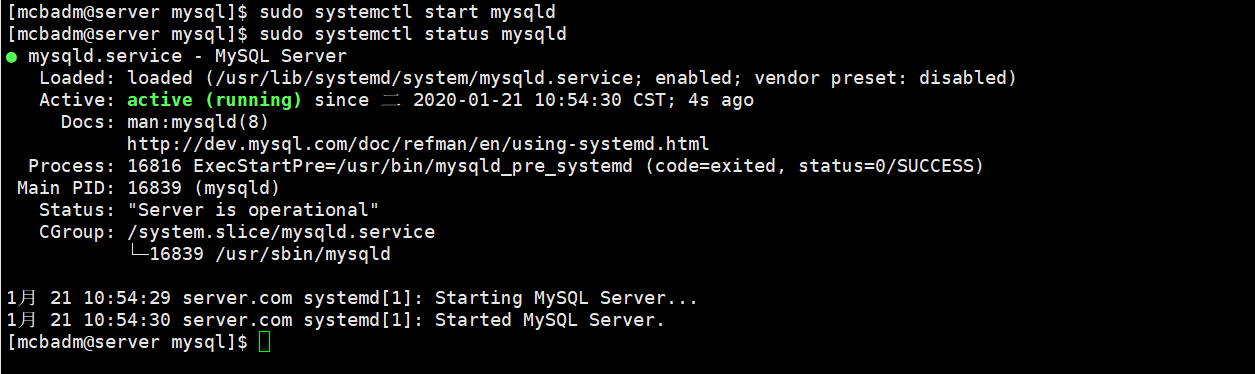This screenshot has width=1255, height=374.
Task: Click the tree branch symbol before 16839
Action: [x=138, y=254]
